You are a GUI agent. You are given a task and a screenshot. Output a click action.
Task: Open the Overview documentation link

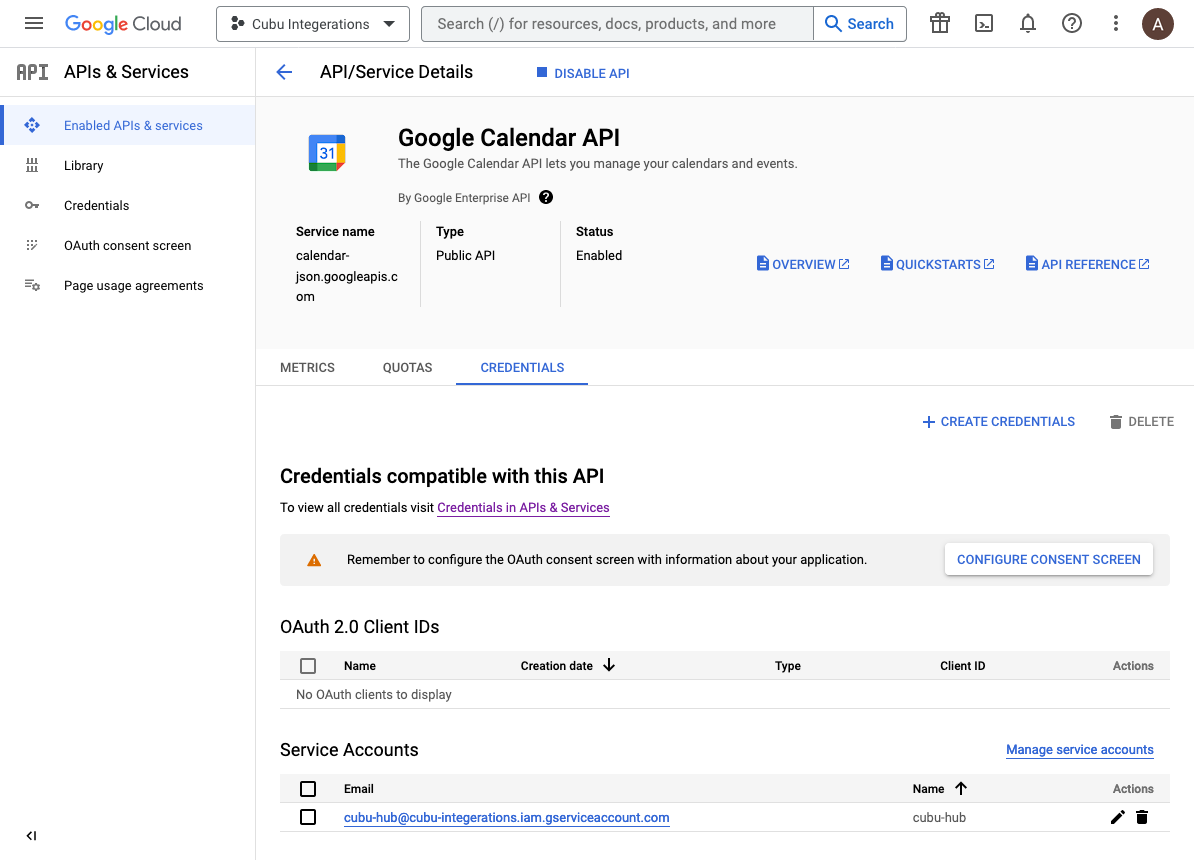[x=803, y=264]
